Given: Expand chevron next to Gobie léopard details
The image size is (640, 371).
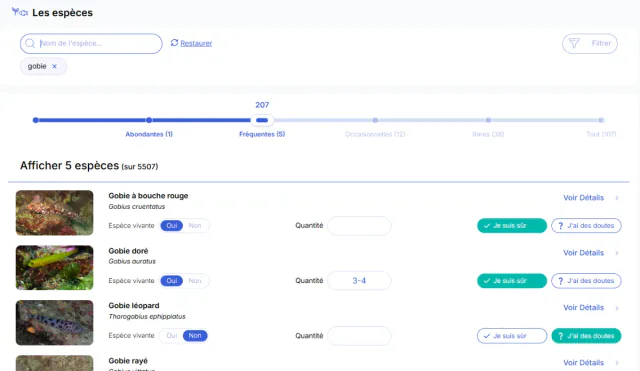Looking at the screenshot, I should tap(617, 308).
